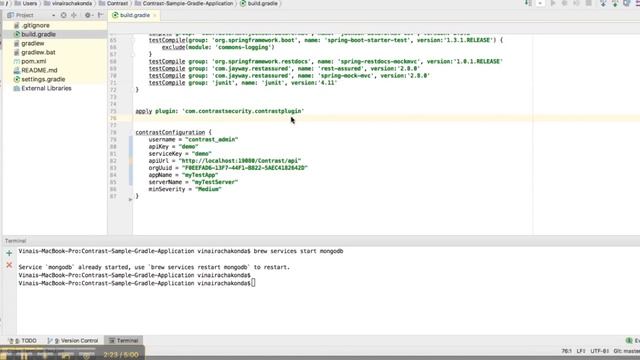Viewport: 640px width, 360px height.
Task: Open a new terminal session with plus icon
Action: 9,253
